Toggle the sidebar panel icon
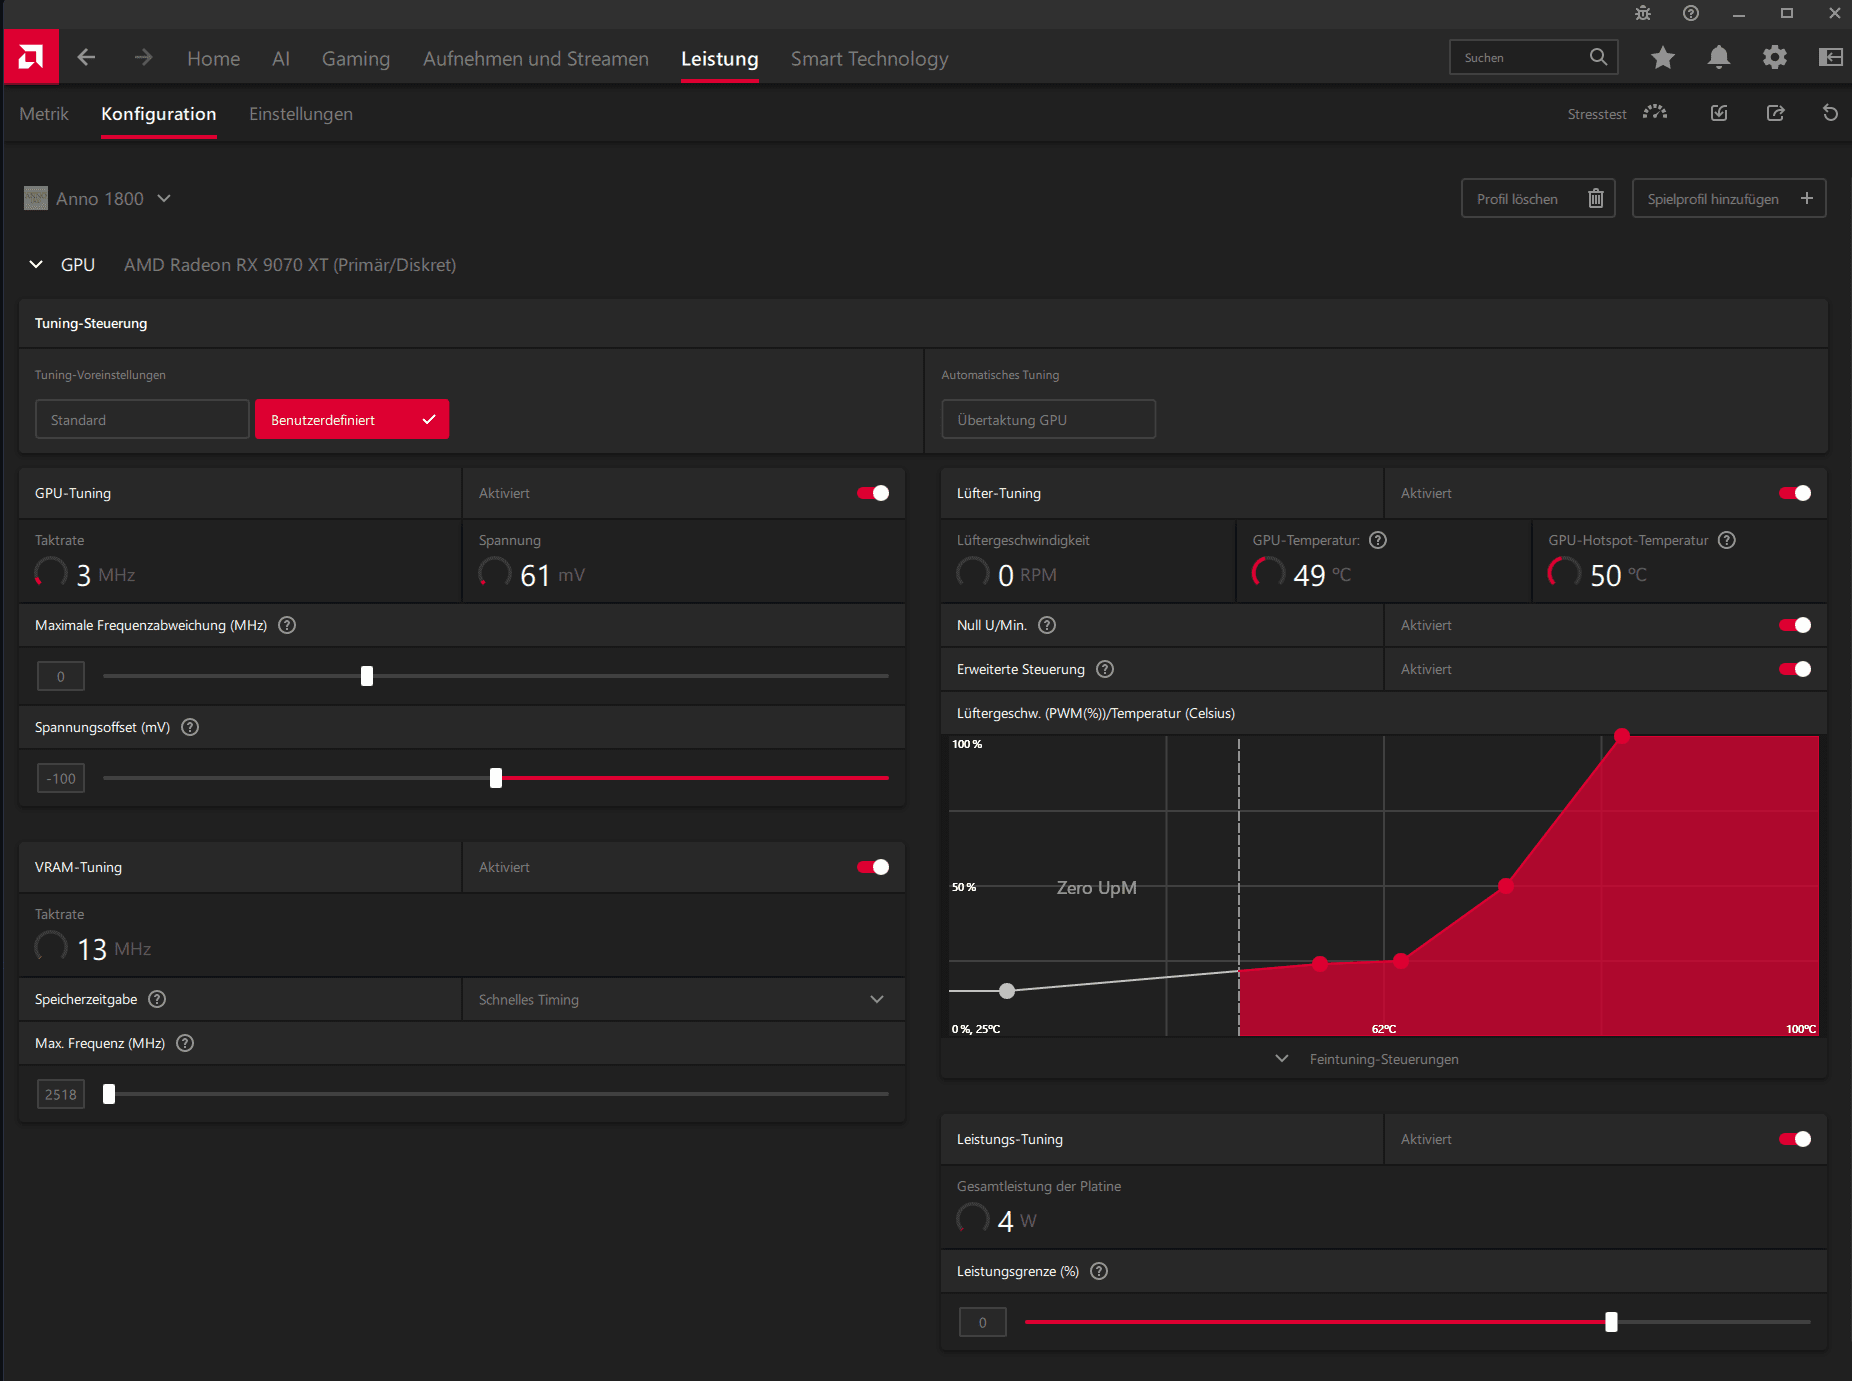 (x=1831, y=57)
